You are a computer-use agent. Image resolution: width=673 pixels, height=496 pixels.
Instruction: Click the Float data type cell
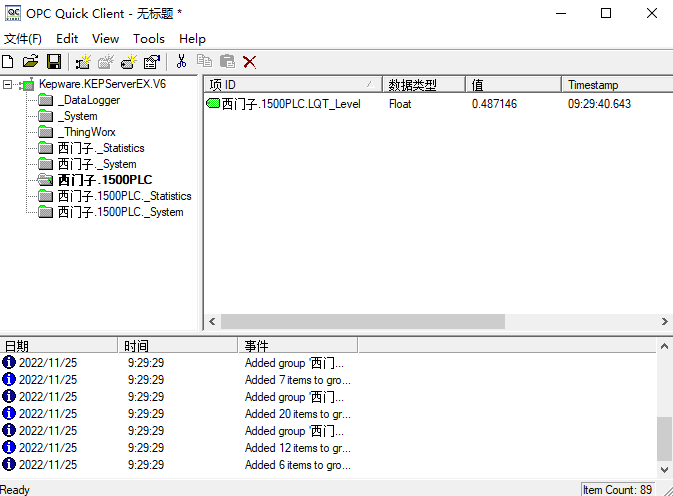click(x=400, y=104)
